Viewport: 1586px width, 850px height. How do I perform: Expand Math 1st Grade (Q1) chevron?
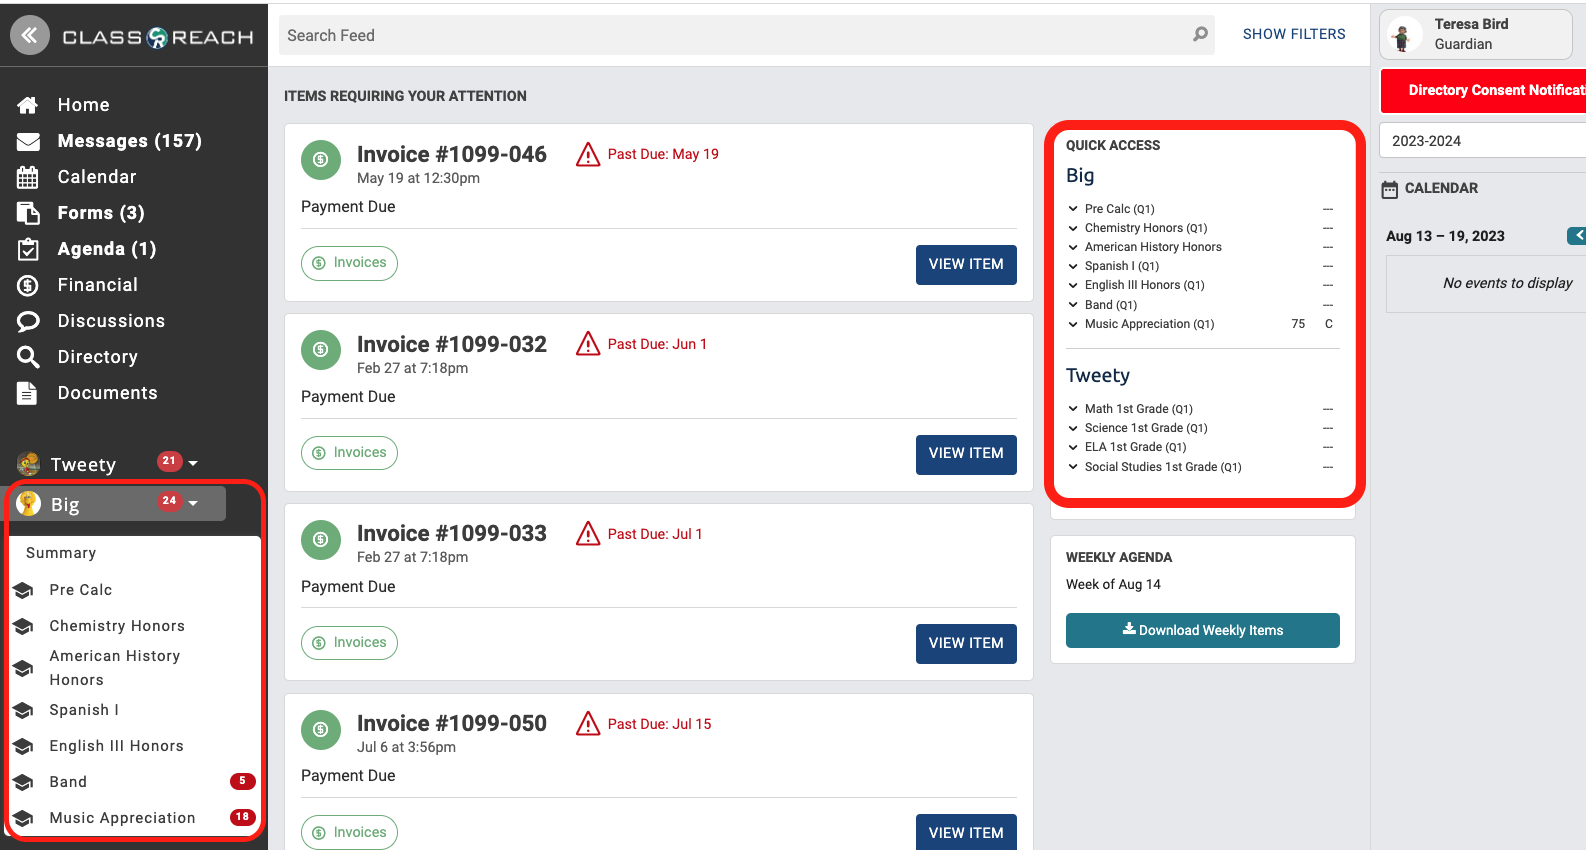pos(1073,409)
